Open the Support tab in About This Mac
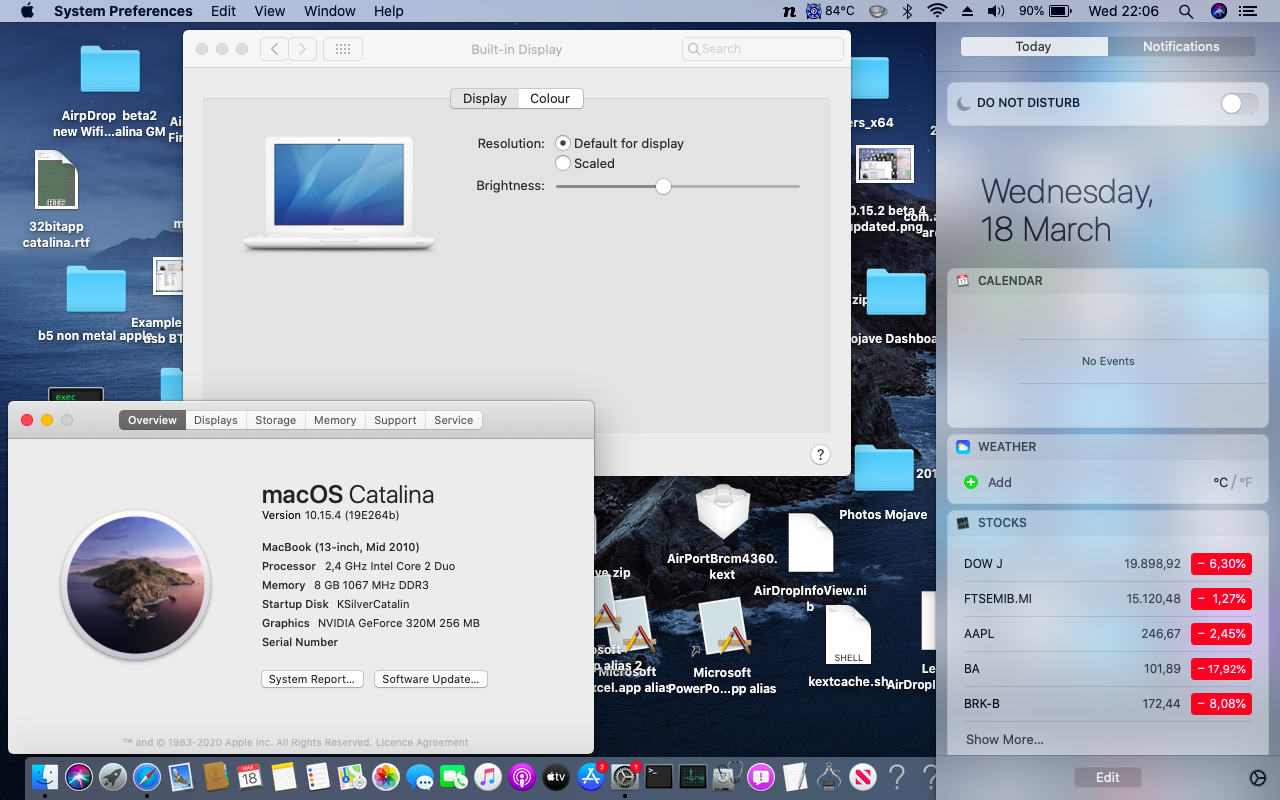The width and height of the screenshot is (1280, 800). click(395, 420)
